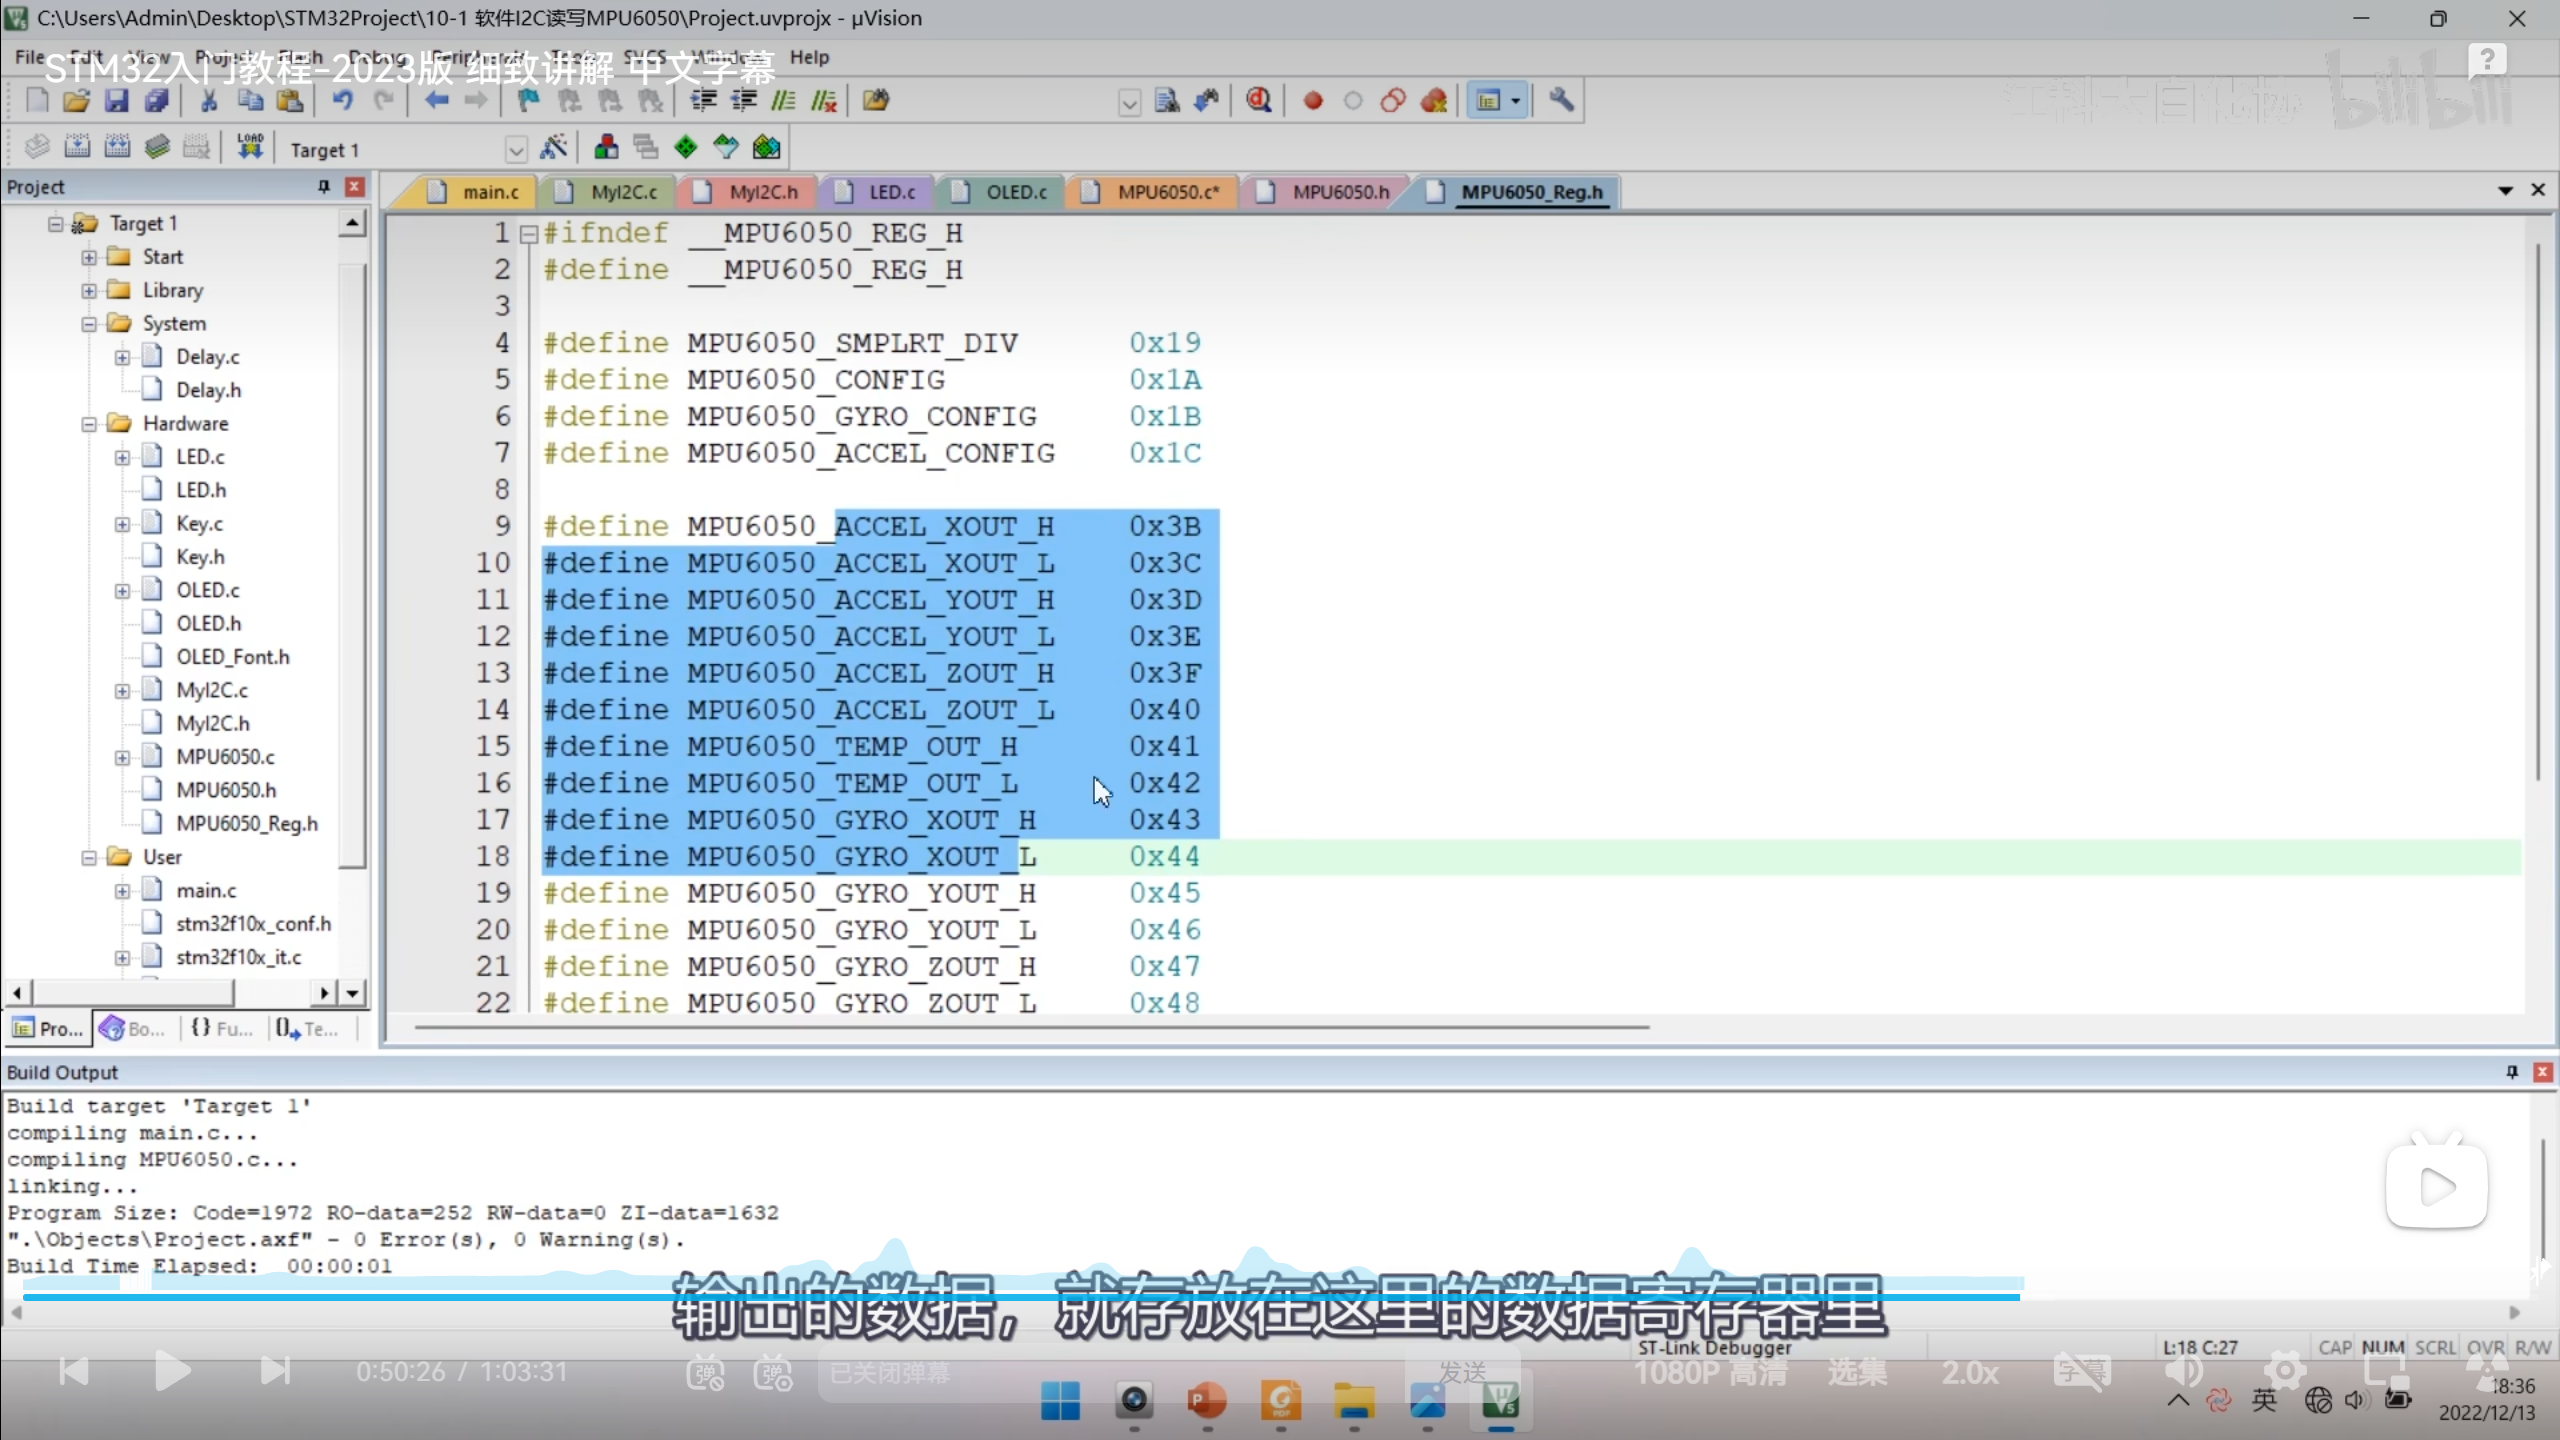Expand the Library folder in project tree

89,291
